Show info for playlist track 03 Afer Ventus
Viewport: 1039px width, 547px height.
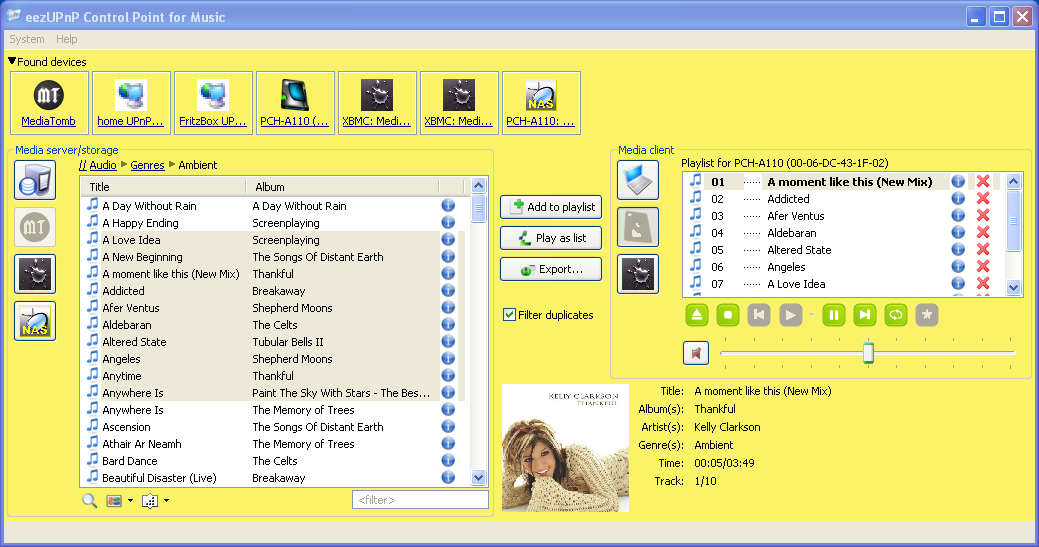[958, 215]
